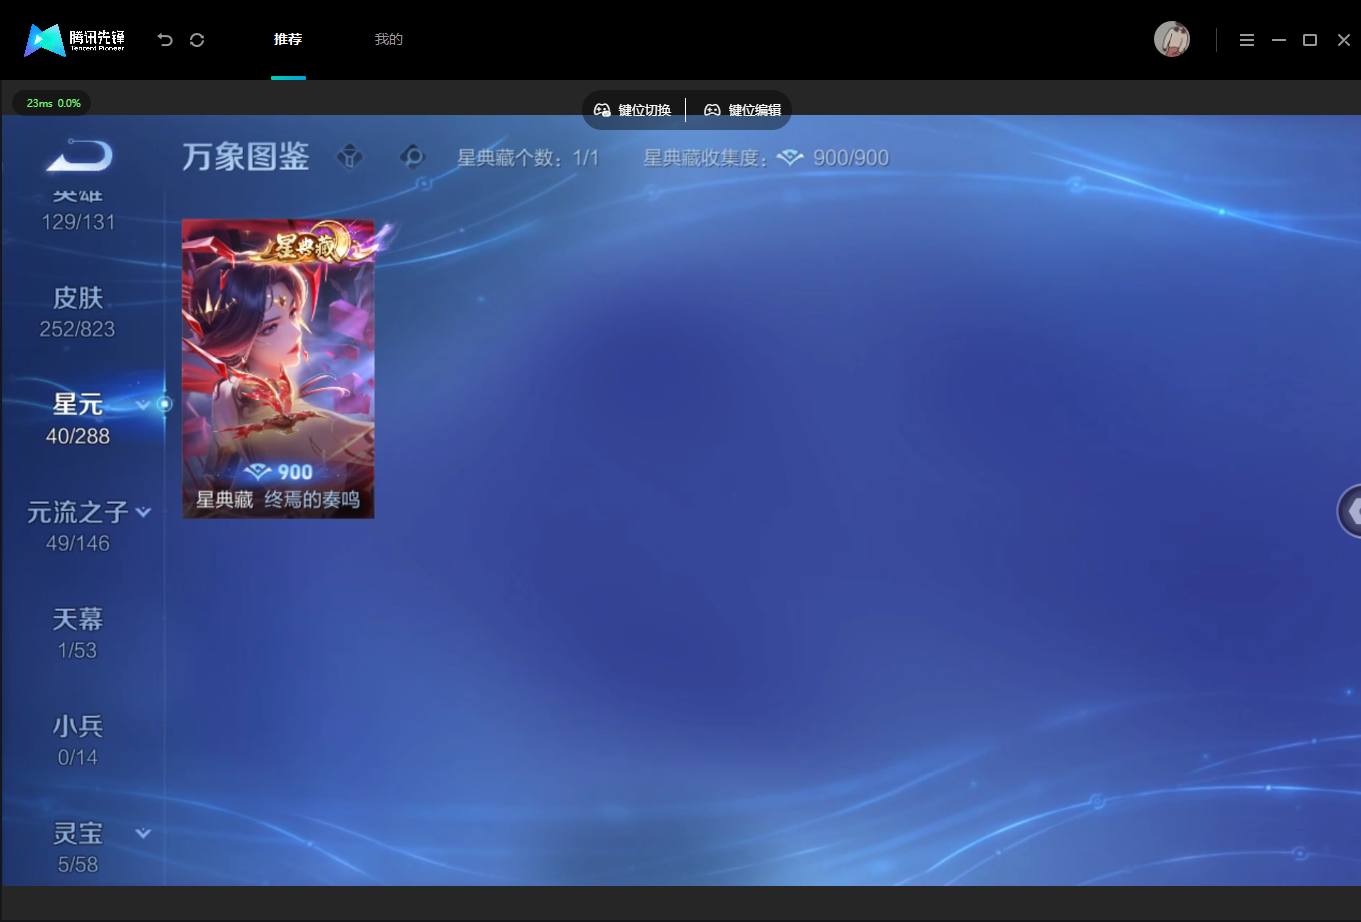Open the user avatar profile
1361x922 pixels.
point(1172,40)
